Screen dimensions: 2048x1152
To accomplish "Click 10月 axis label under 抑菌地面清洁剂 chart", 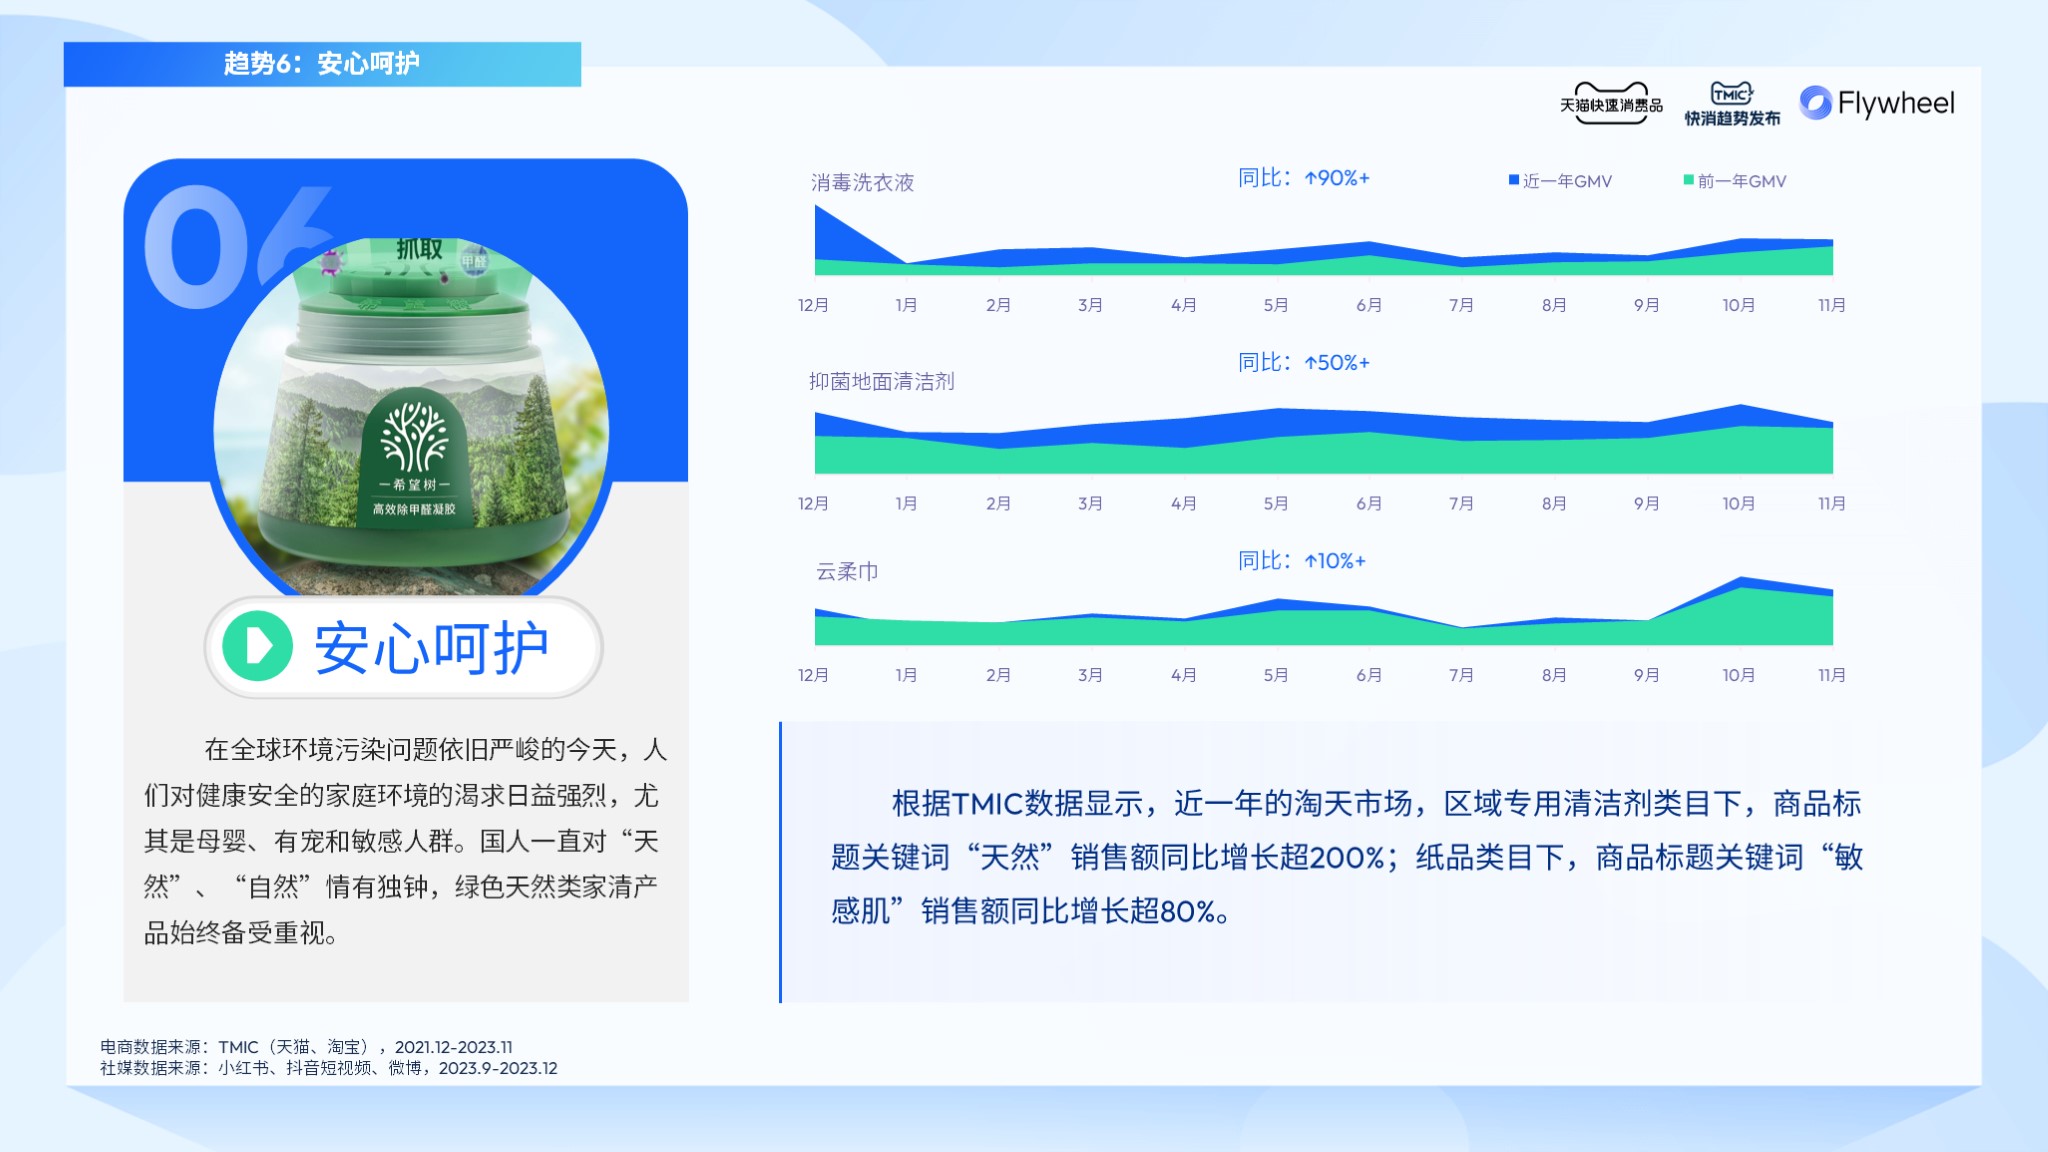I will tap(1739, 503).
